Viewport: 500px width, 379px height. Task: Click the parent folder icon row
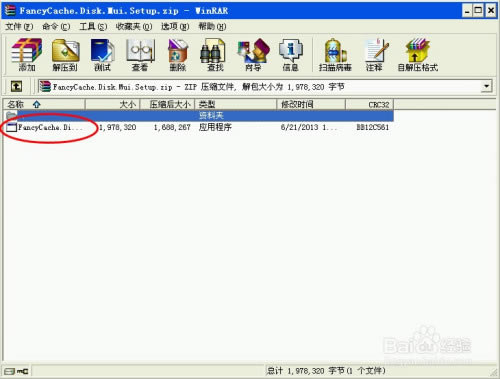(x=198, y=115)
